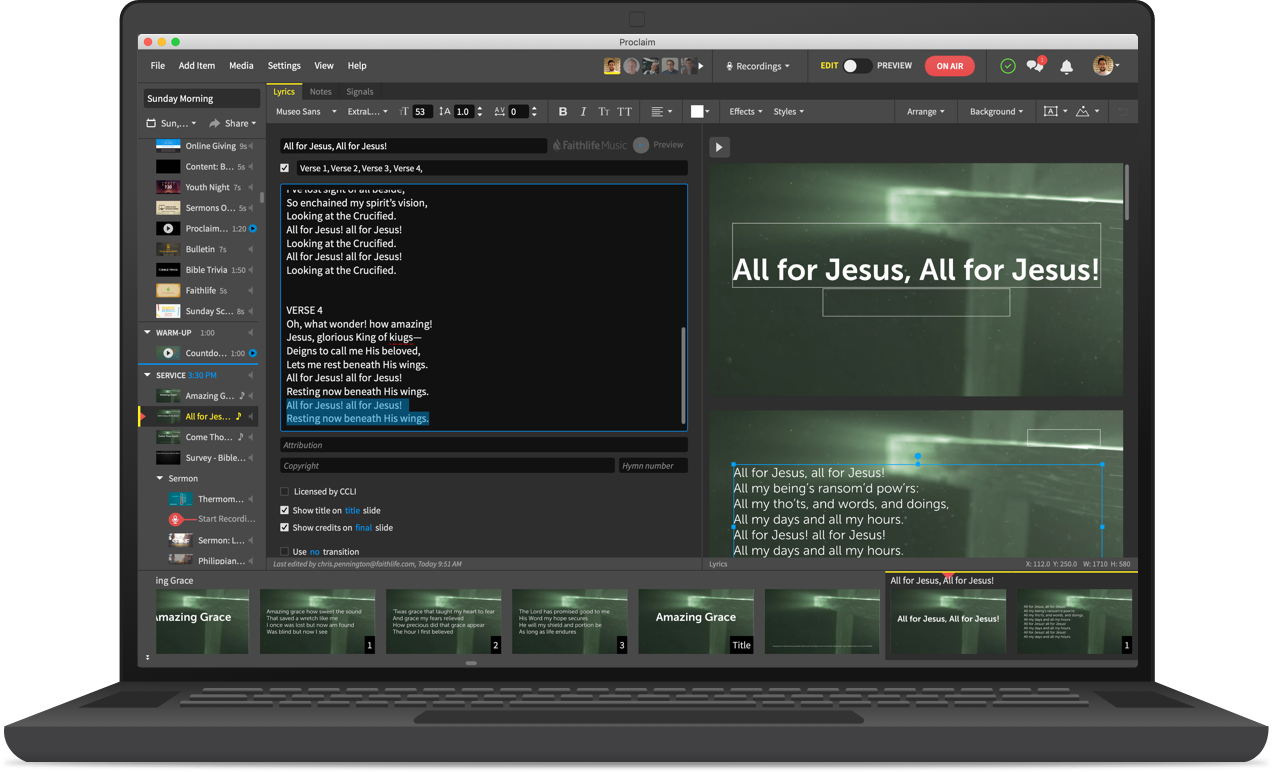Click the font size icon
1276x772 pixels.
pos(404,112)
